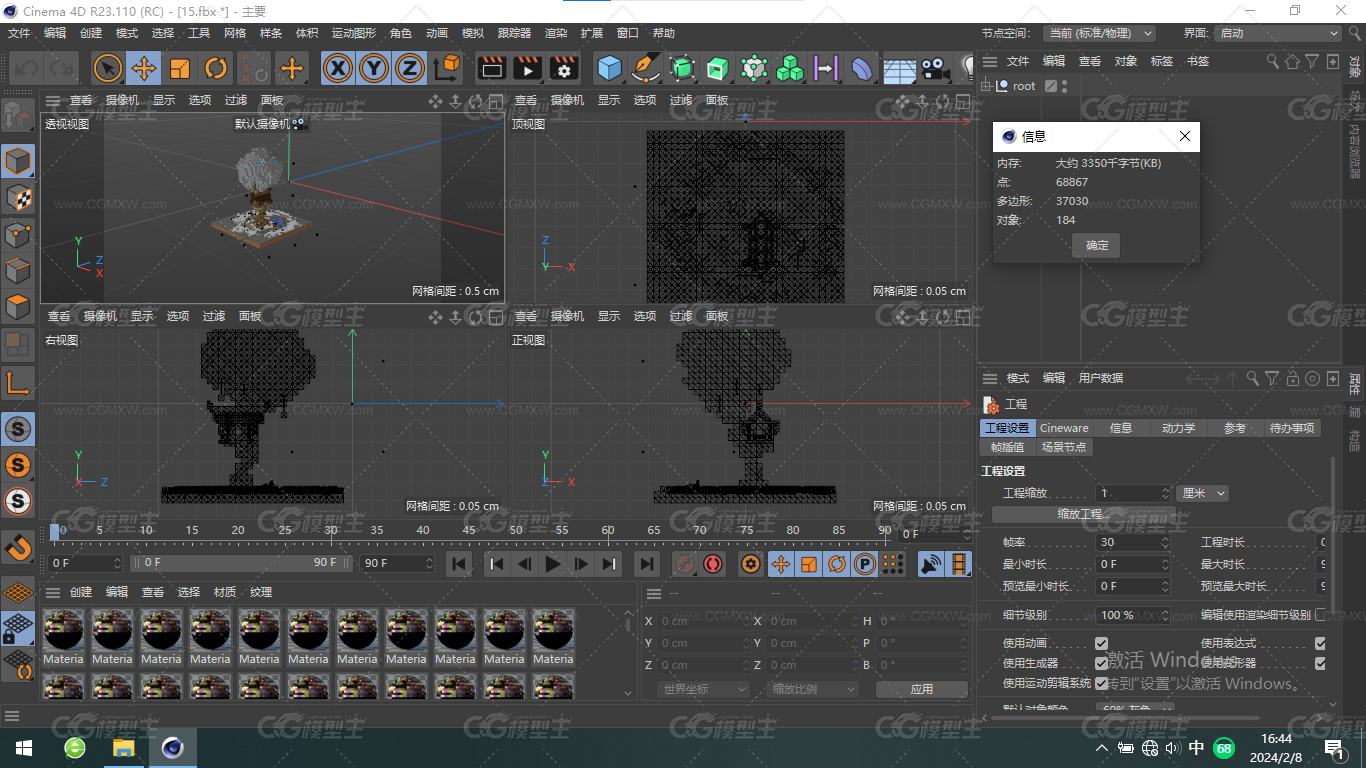The width and height of the screenshot is (1366, 768).
Task: Open 摄像机 menu in perspective viewport
Action: tap(122, 100)
